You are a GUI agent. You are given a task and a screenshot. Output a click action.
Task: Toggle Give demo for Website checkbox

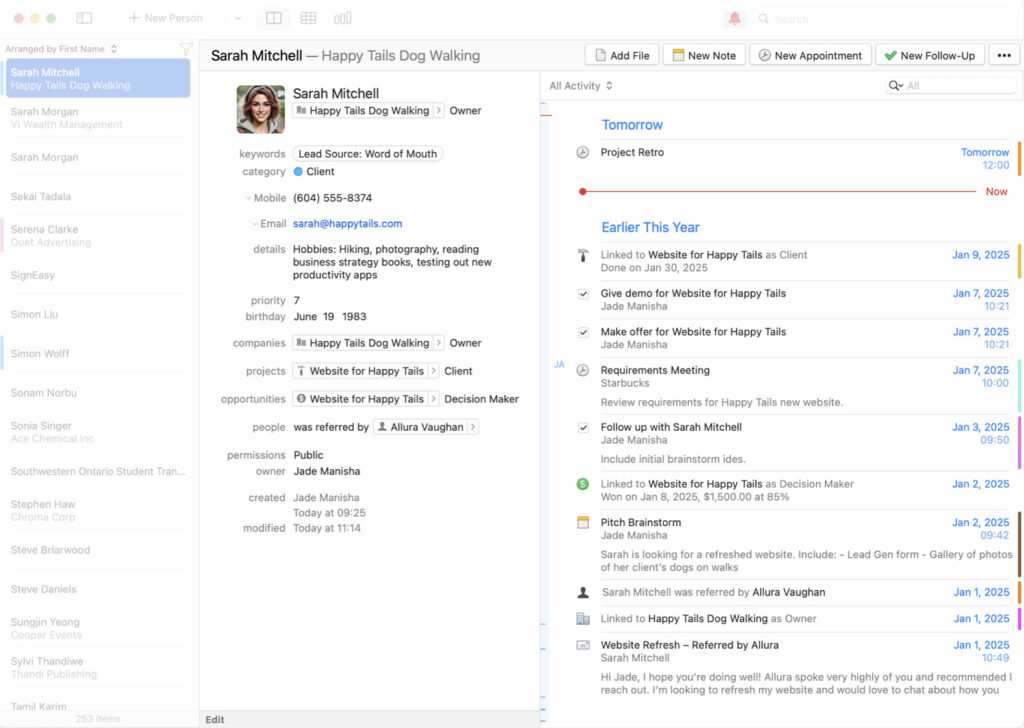click(583, 294)
